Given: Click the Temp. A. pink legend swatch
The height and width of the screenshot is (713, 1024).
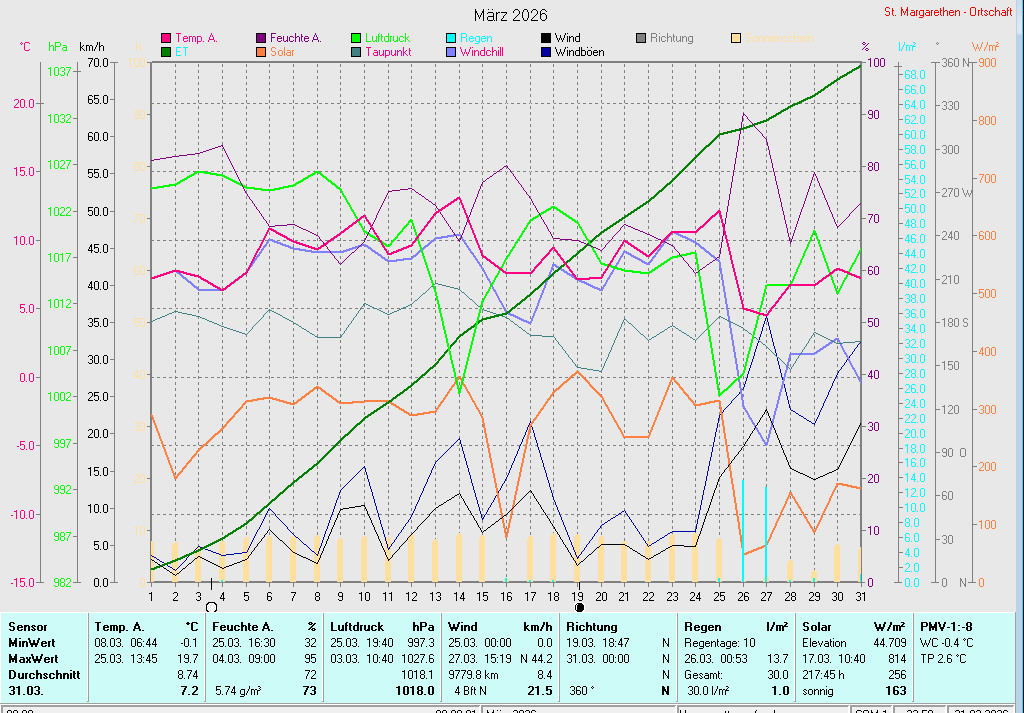Looking at the screenshot, I should pos(166,38).
